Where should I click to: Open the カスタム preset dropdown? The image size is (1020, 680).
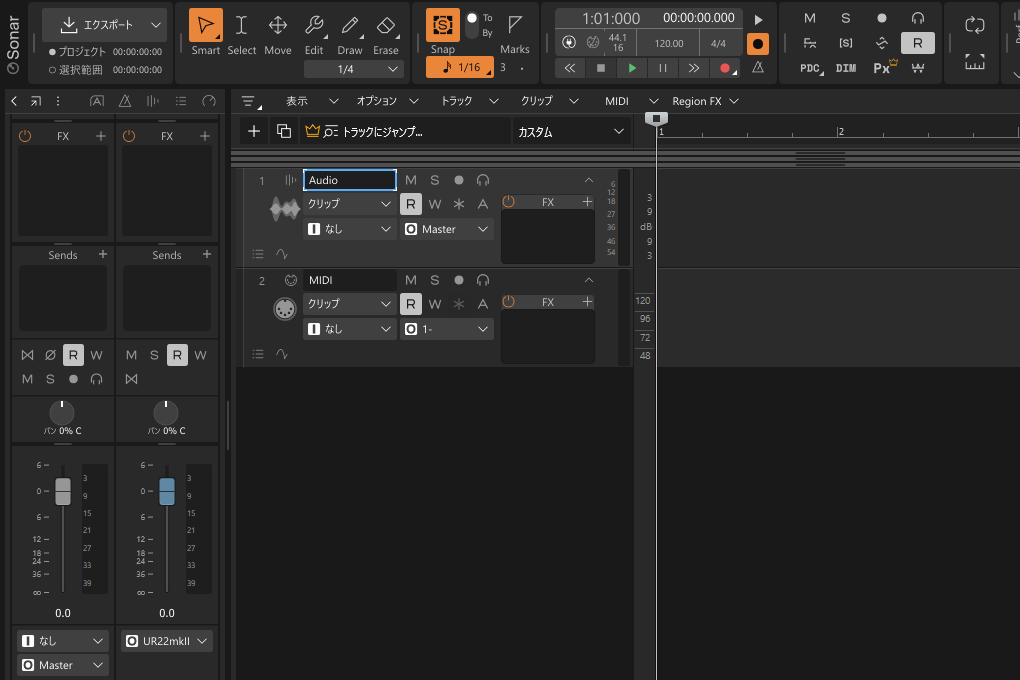click(x=570, y=131)
